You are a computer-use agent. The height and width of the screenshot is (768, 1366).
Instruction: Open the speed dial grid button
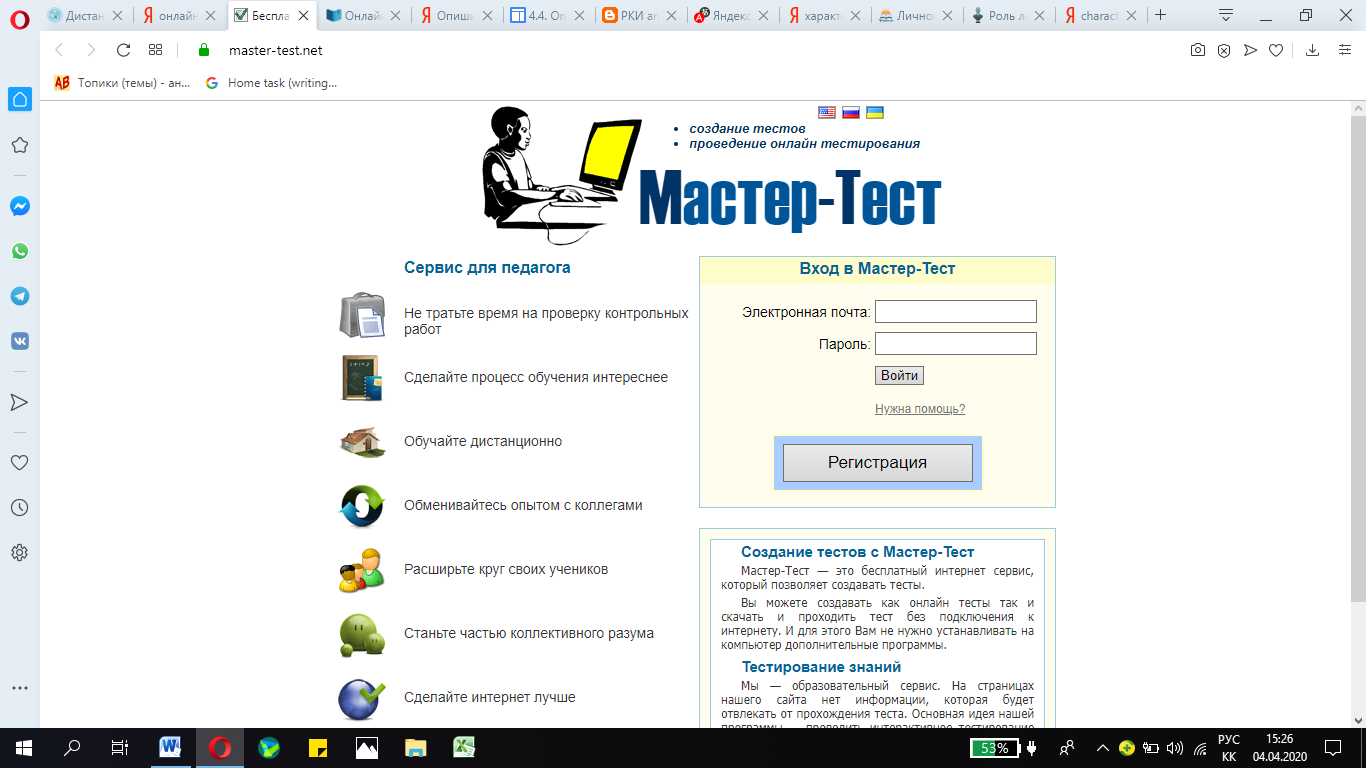155,50
